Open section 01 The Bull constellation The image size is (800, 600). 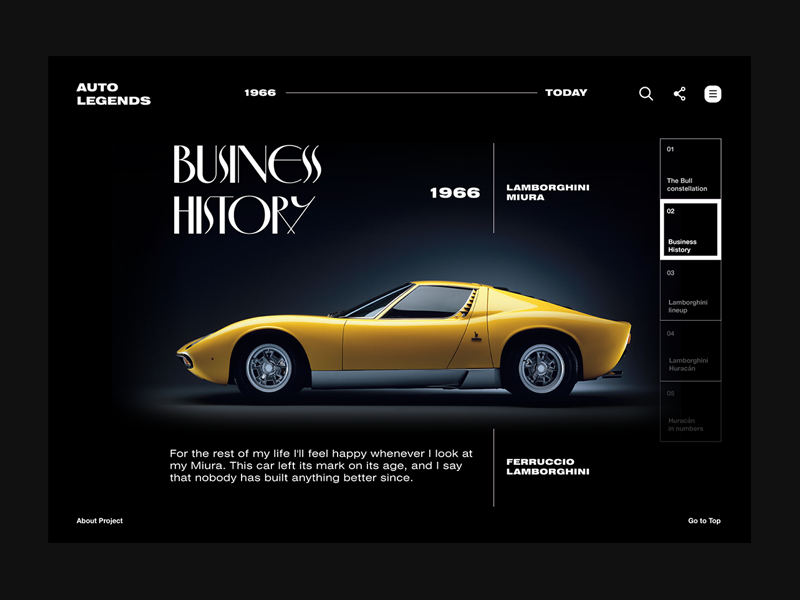pyautogui.click(x=690, y=168)
